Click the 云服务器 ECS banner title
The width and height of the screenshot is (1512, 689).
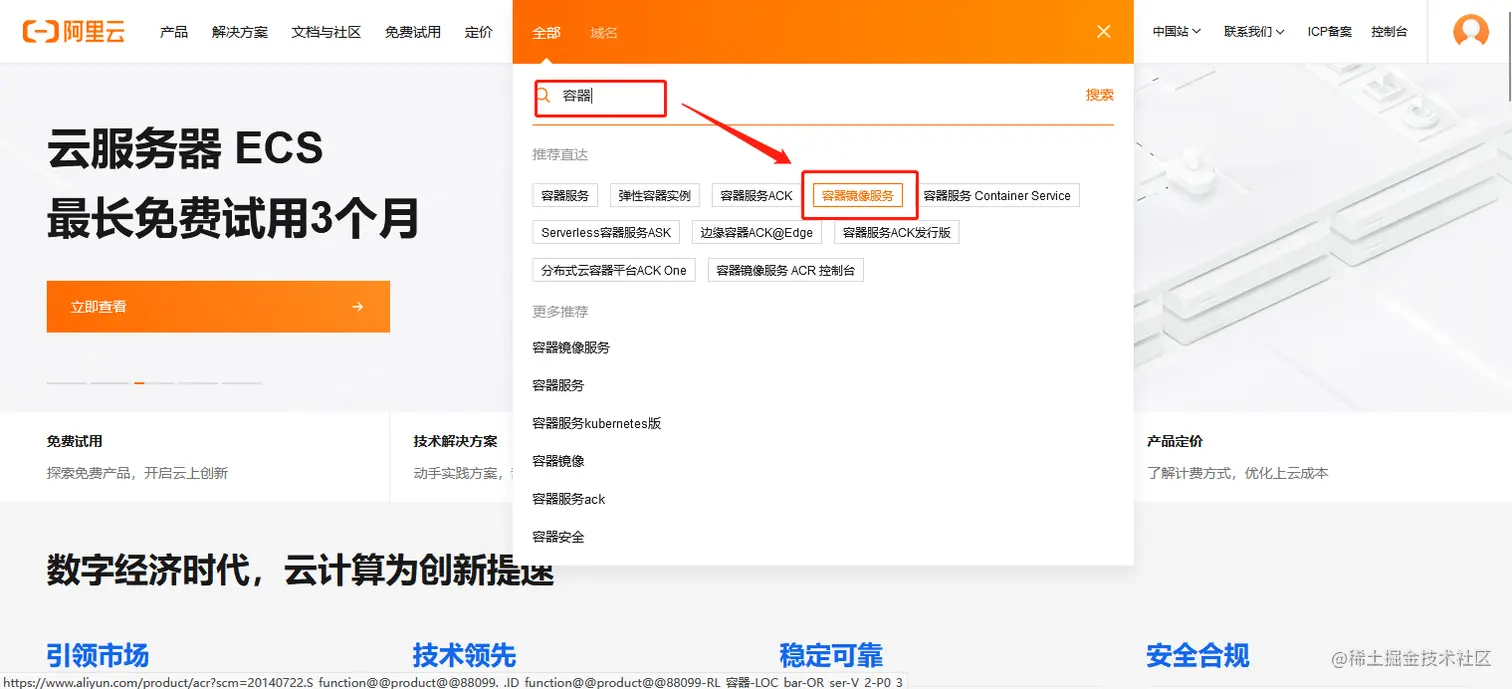185,149
